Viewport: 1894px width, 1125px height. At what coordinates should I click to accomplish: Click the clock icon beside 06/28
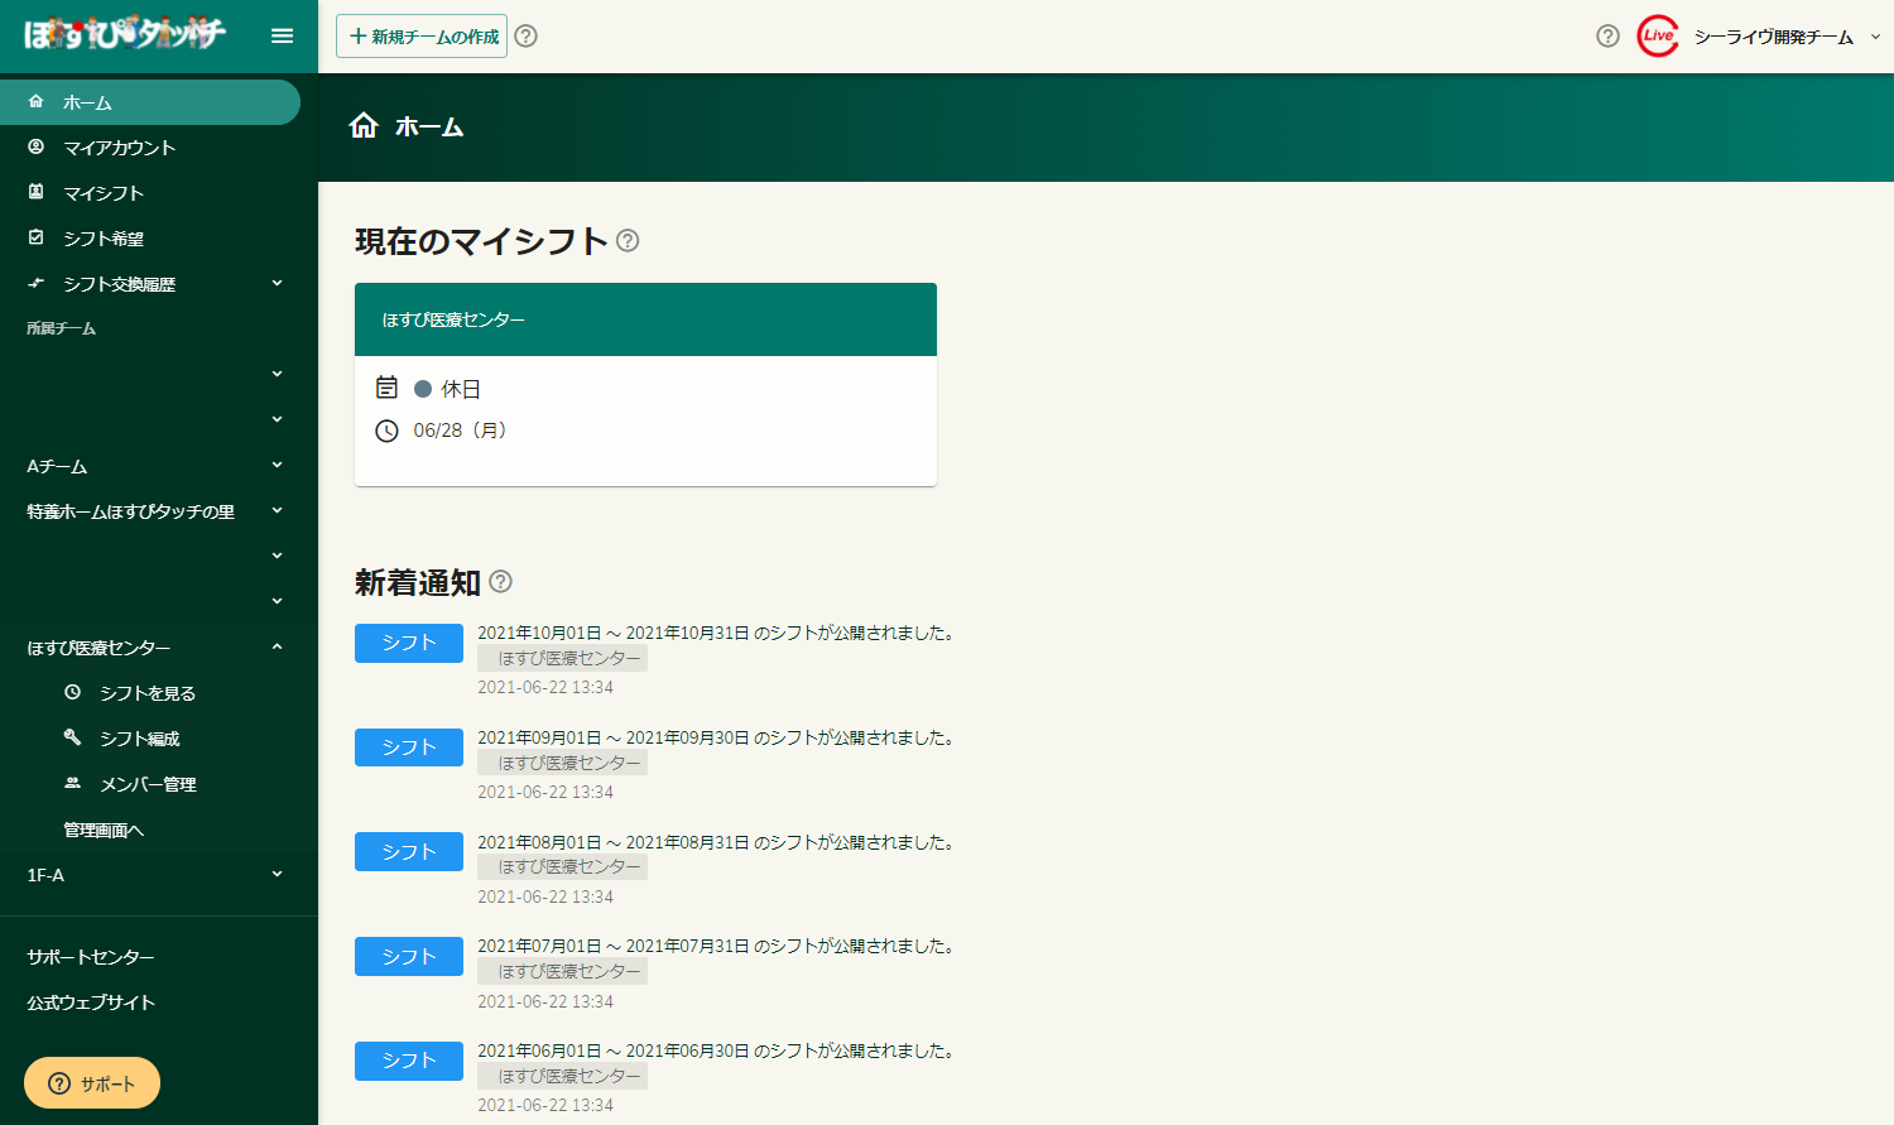(x=387, y=431)
